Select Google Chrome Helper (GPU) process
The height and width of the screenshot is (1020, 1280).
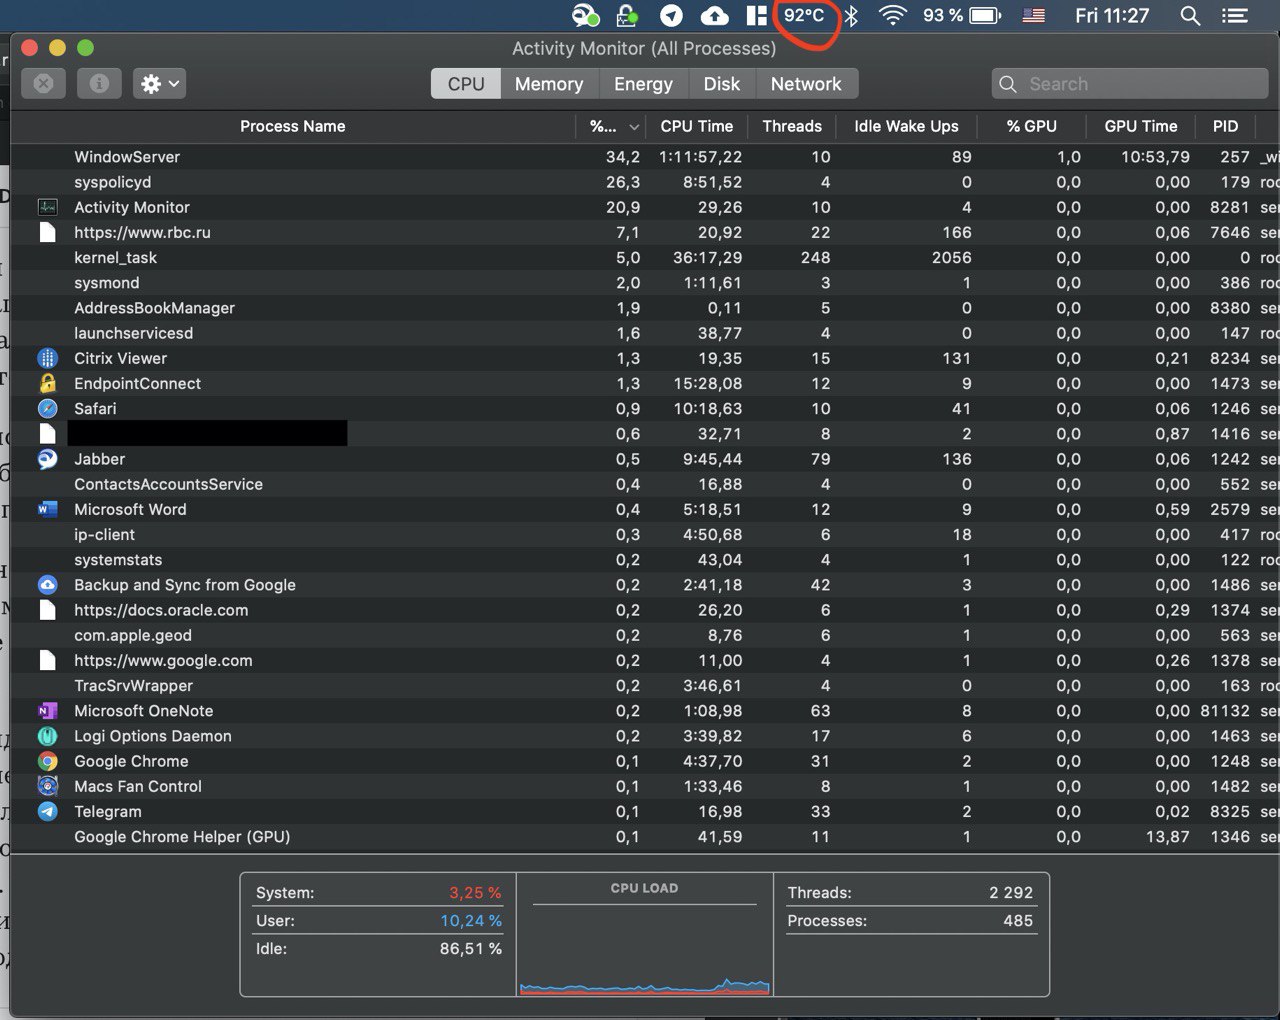[x=645, y=837]
